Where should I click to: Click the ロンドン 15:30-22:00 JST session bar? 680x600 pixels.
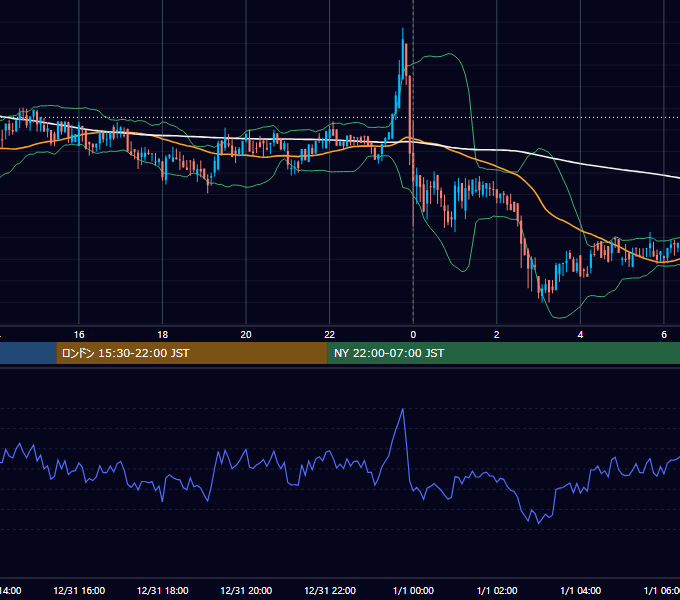tap(192, 353)
